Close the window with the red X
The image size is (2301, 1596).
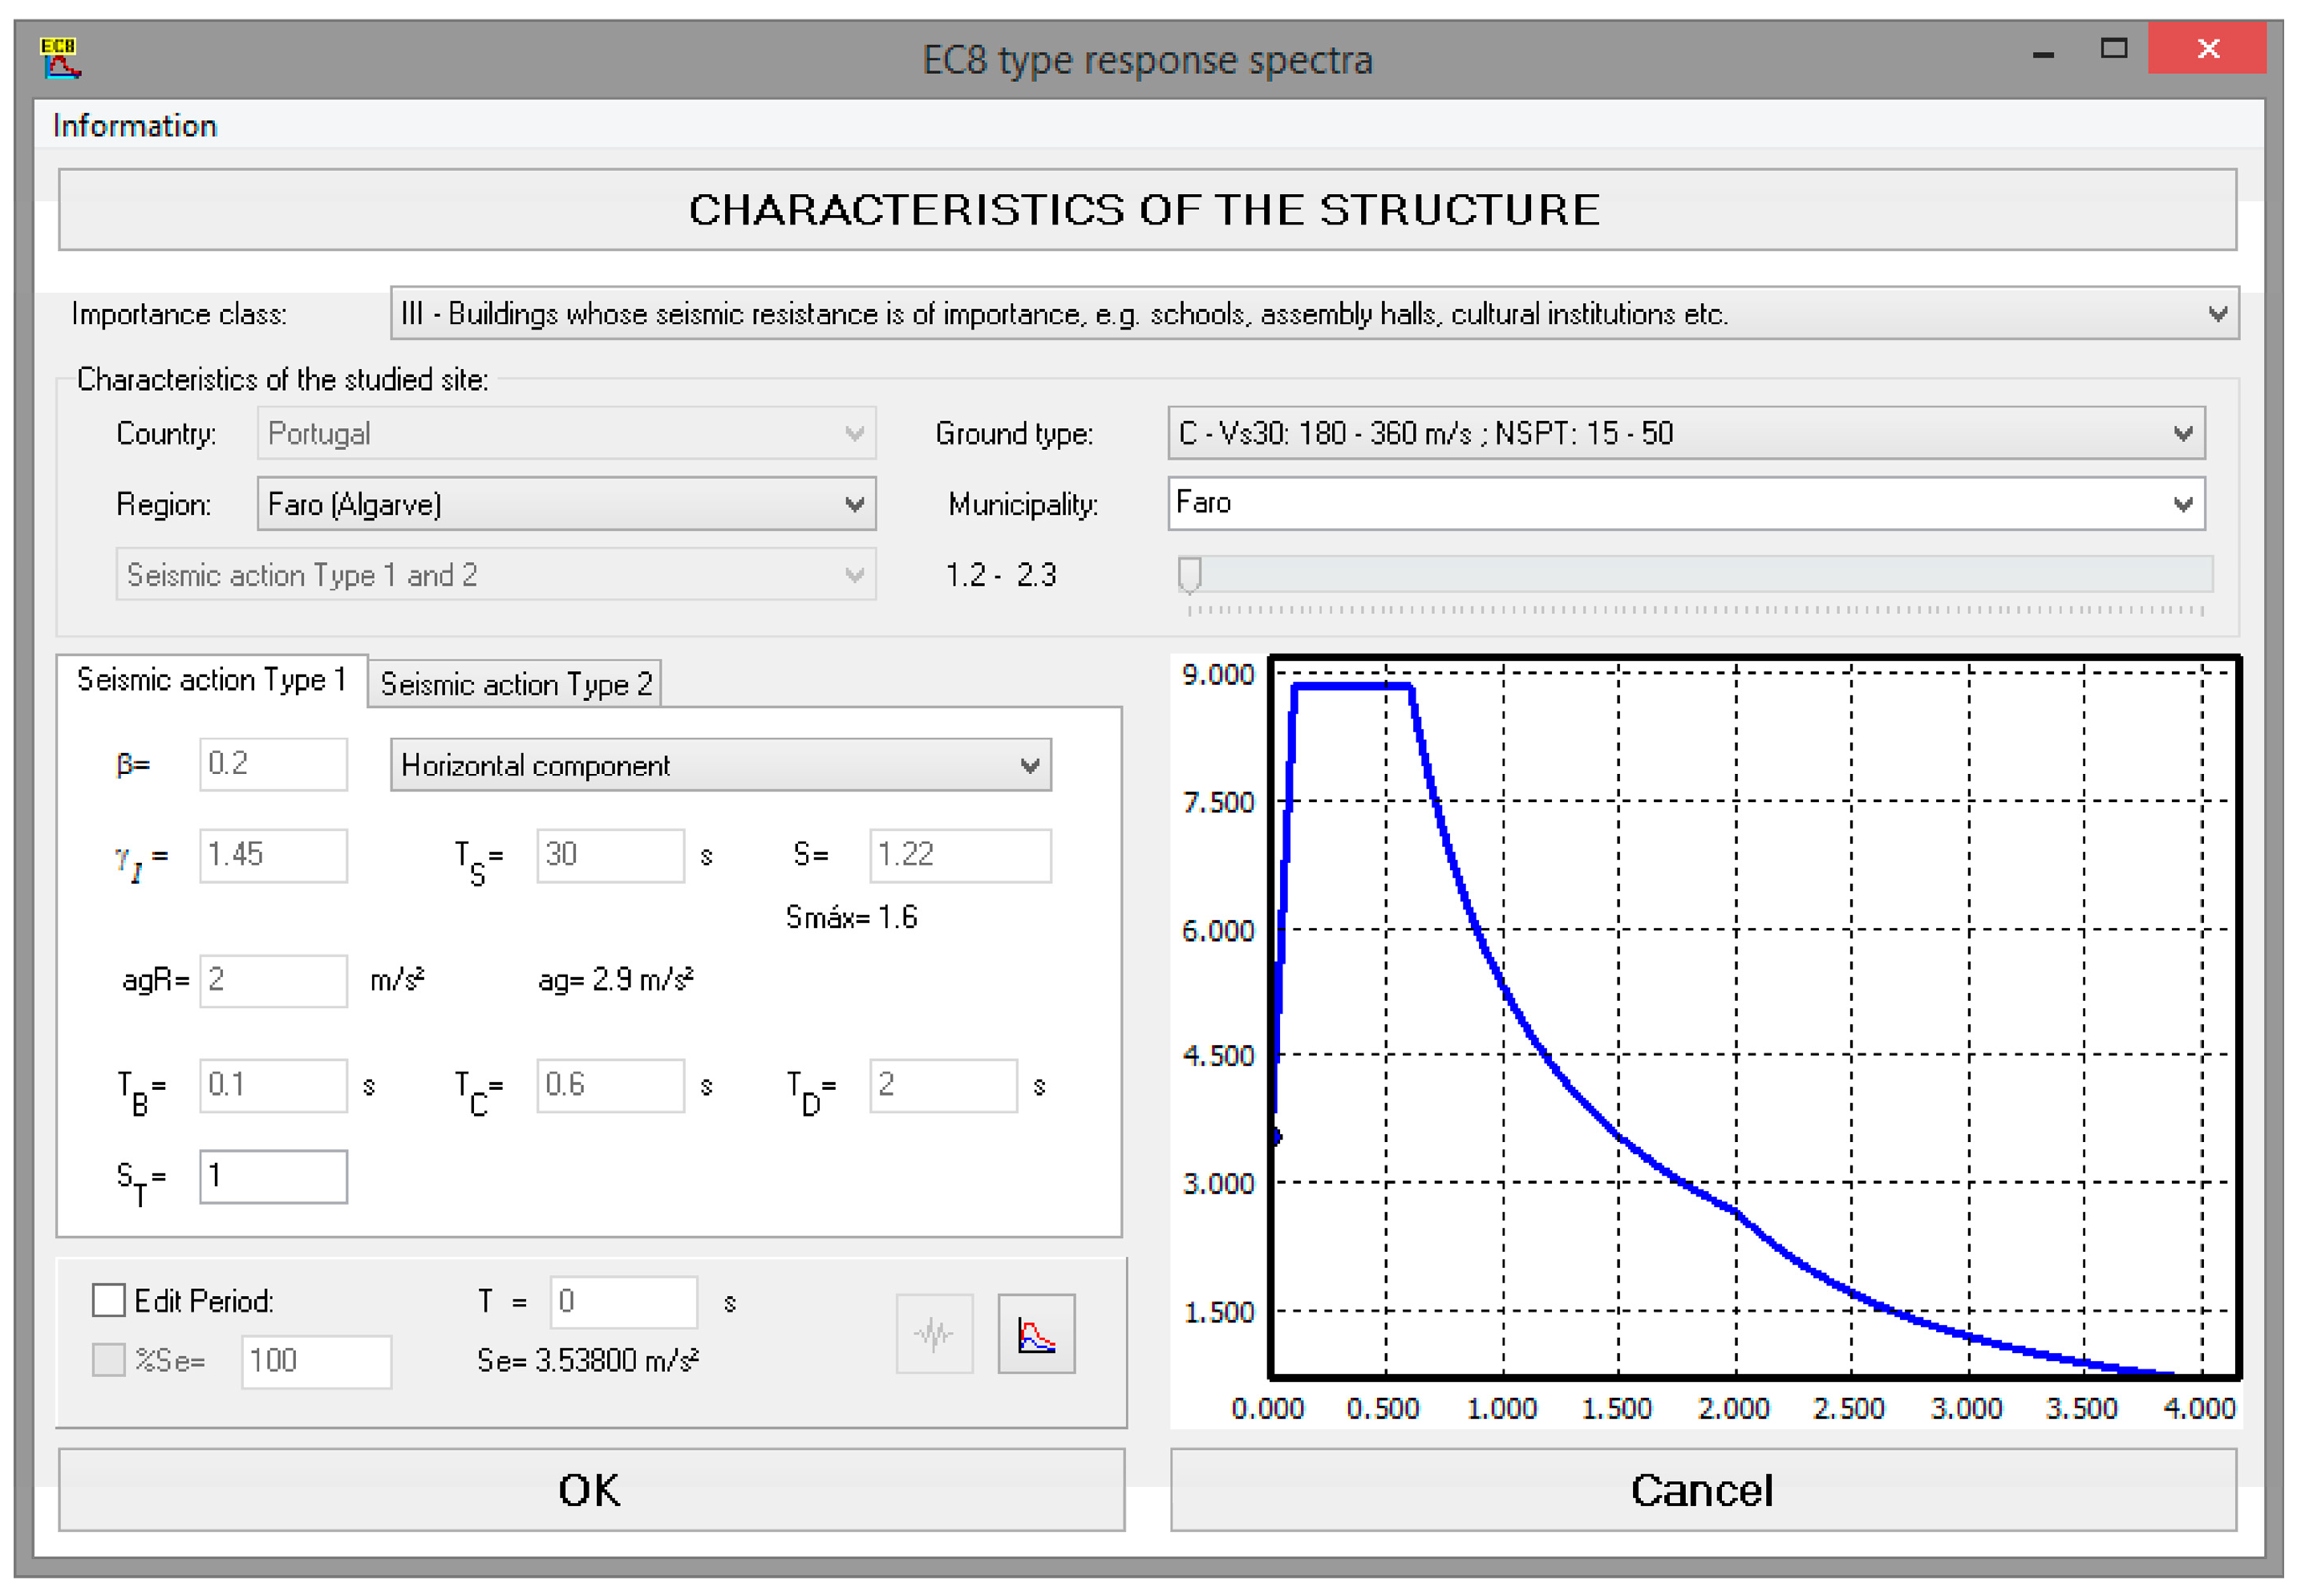click(x=2207, y=48)
